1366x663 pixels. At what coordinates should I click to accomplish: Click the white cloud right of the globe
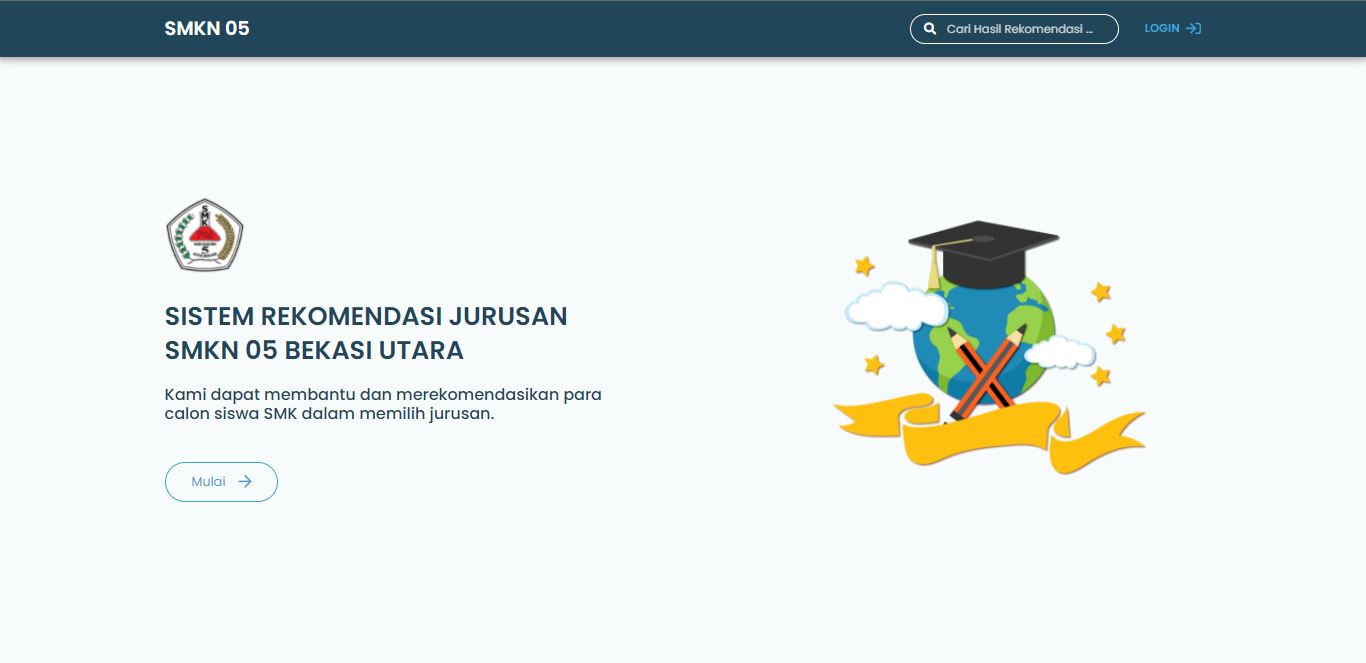(x=1062, y=352)
